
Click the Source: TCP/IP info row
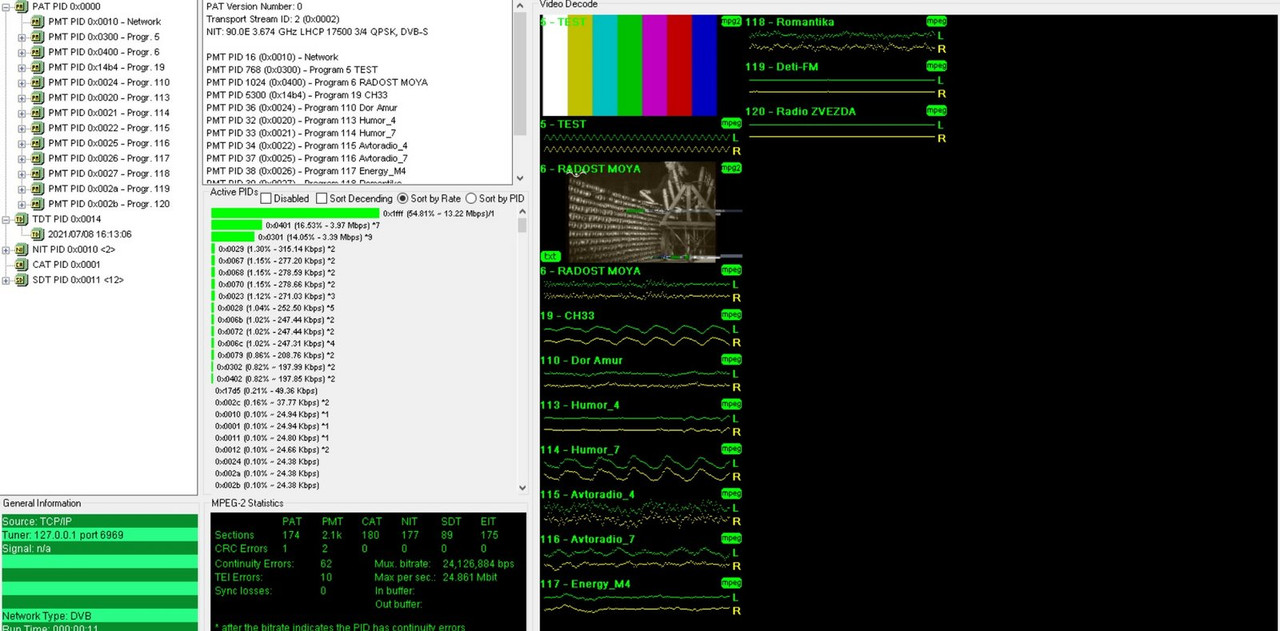[x=99, y=521]
